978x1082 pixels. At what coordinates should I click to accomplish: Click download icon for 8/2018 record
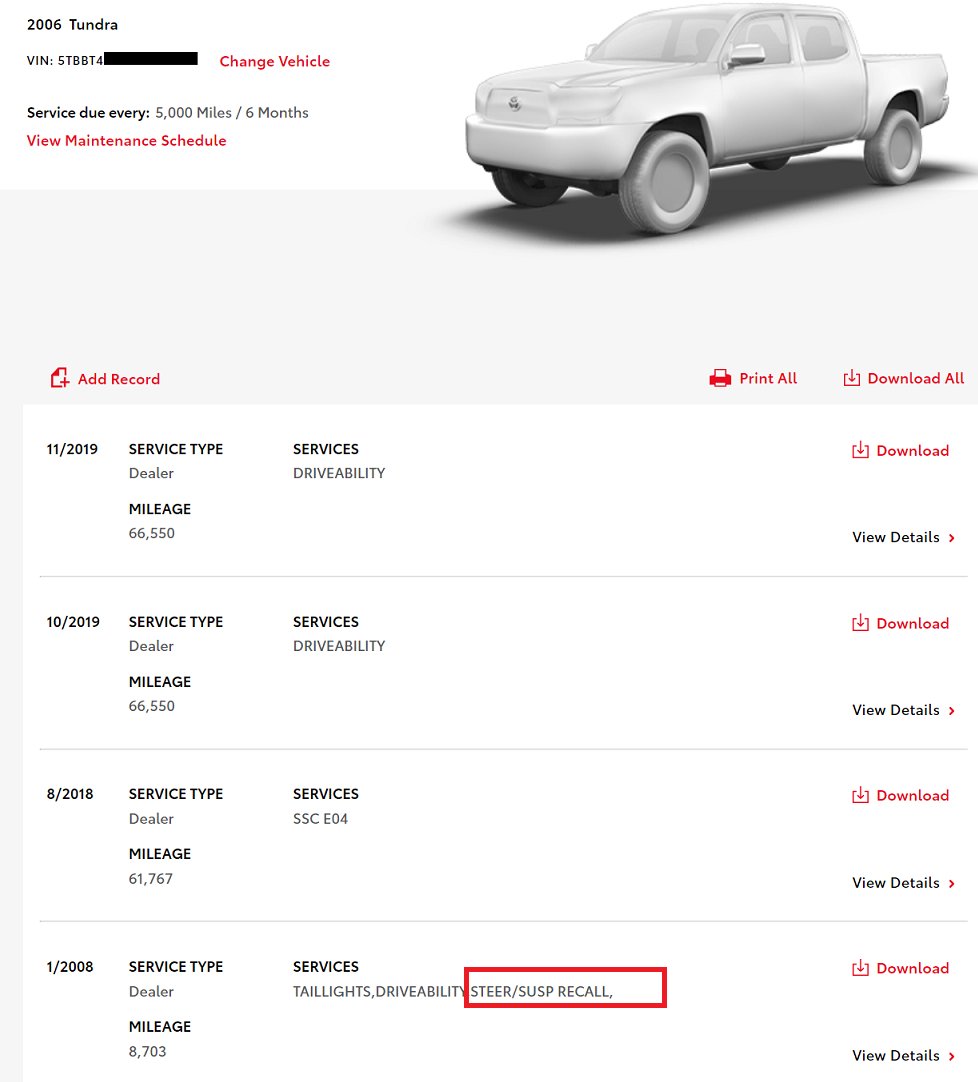(x=860, y=795)
